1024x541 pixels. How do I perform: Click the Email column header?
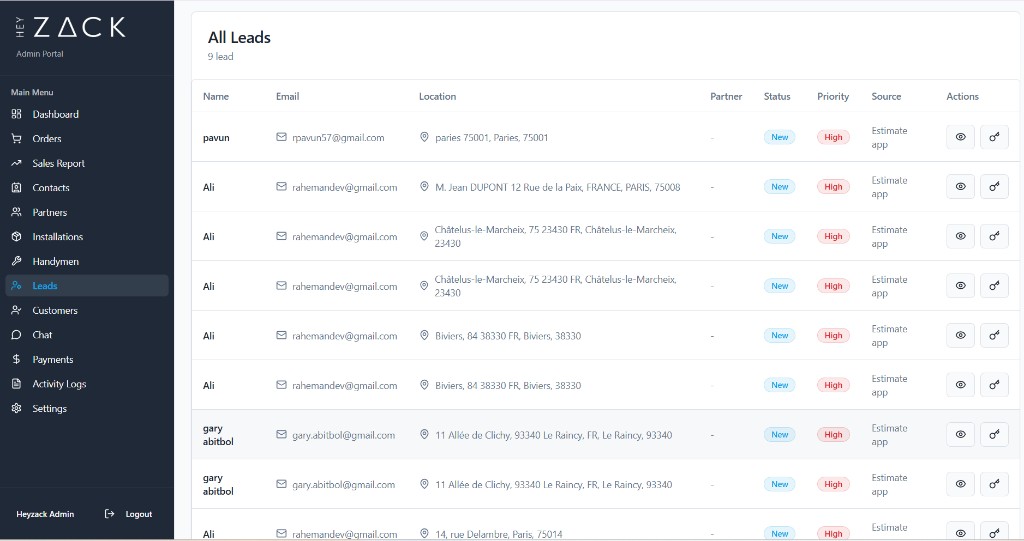287,96
